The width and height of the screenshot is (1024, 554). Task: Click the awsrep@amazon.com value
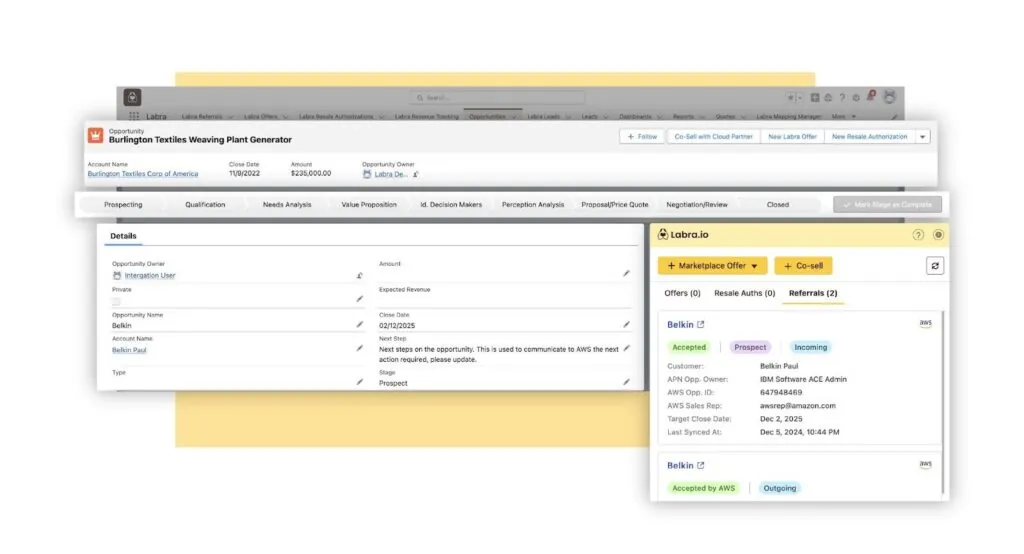[x=797, y=406]
